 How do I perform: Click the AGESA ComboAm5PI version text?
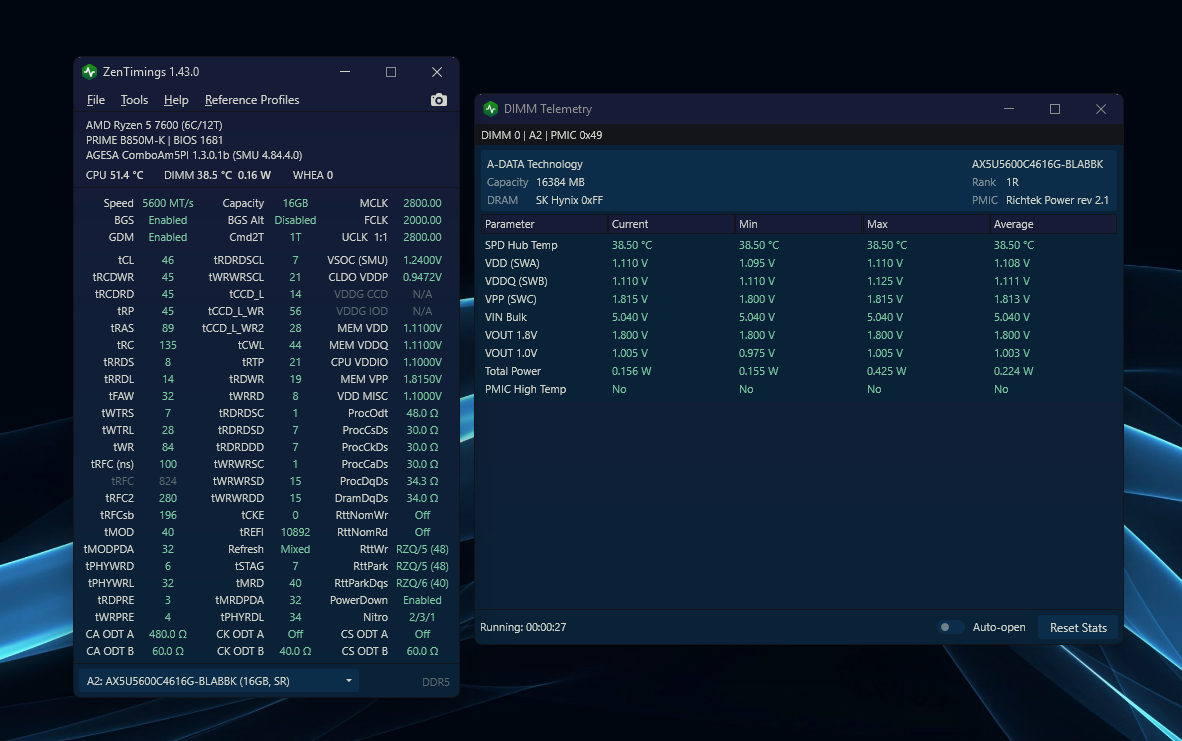(x=194, y=155)
